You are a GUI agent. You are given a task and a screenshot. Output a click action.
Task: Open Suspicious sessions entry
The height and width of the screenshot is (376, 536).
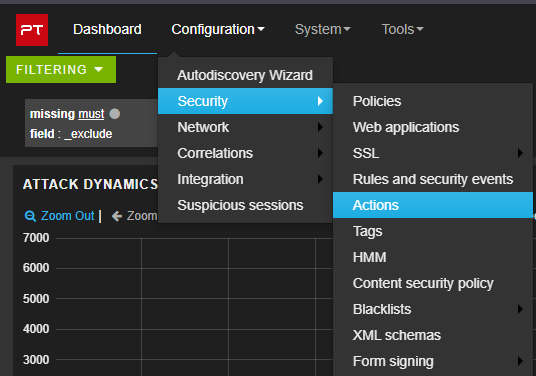coord(245,205)
